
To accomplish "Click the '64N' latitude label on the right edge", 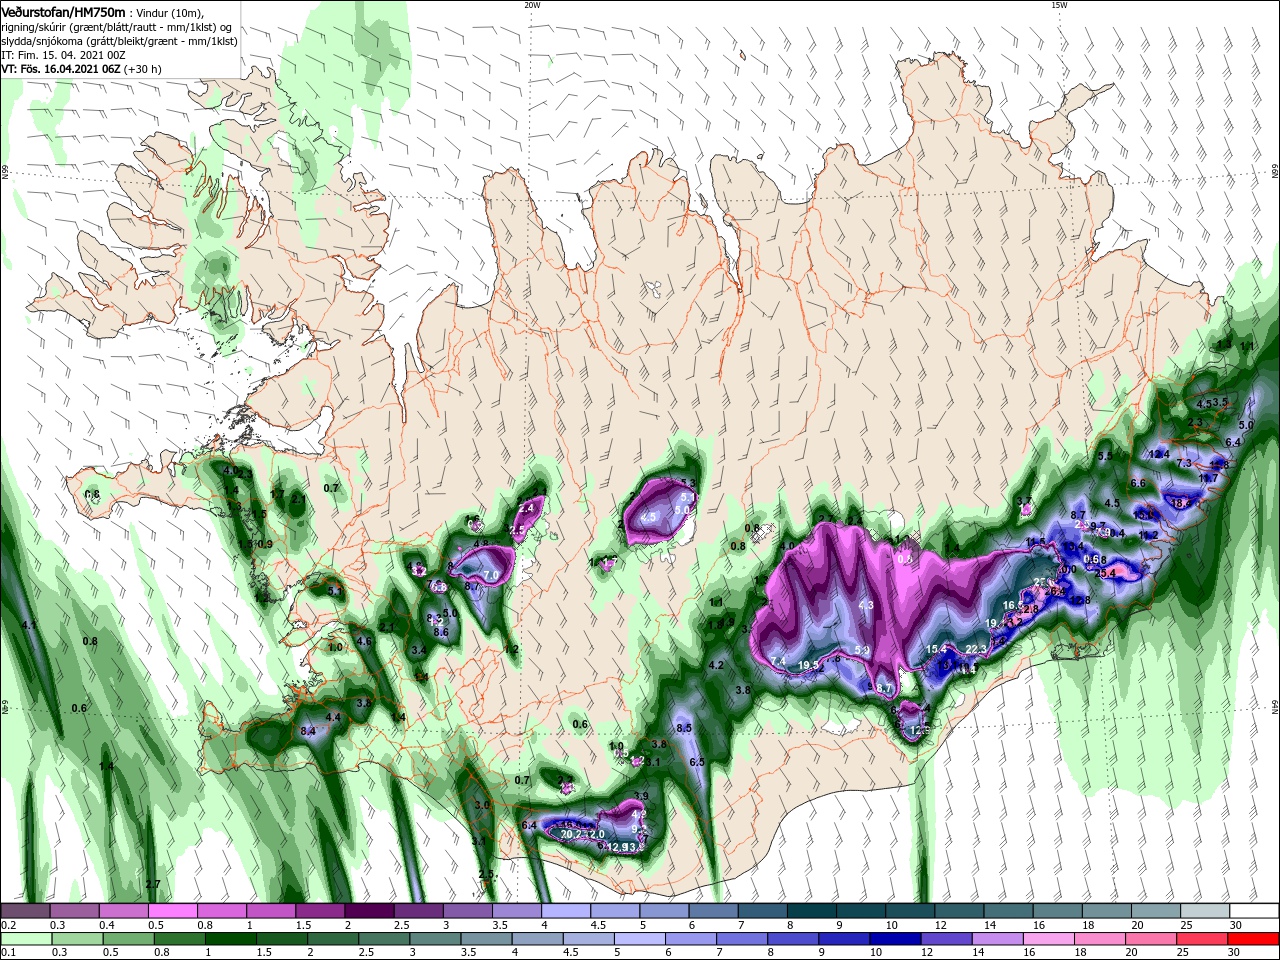I will click(x=1275, y=709).
